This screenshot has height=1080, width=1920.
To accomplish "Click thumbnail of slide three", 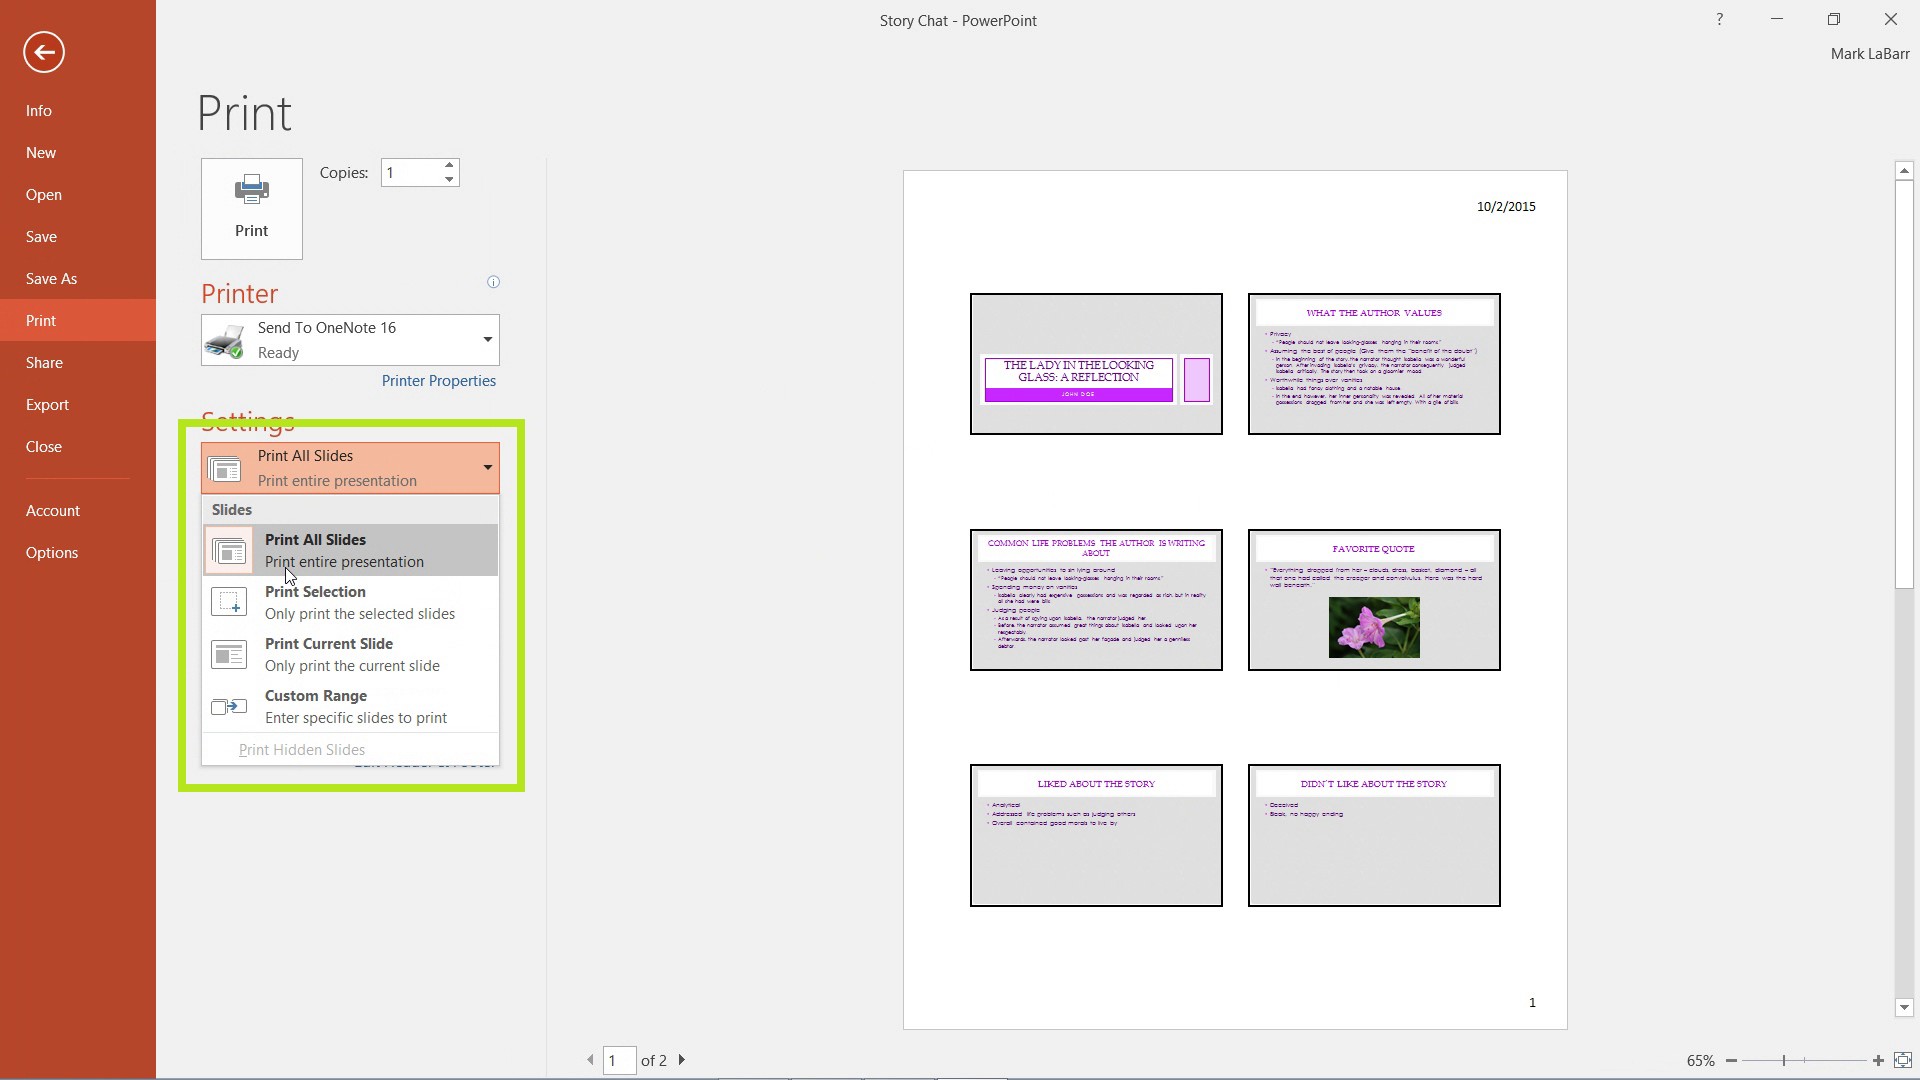I will (x=1096, y=599).
